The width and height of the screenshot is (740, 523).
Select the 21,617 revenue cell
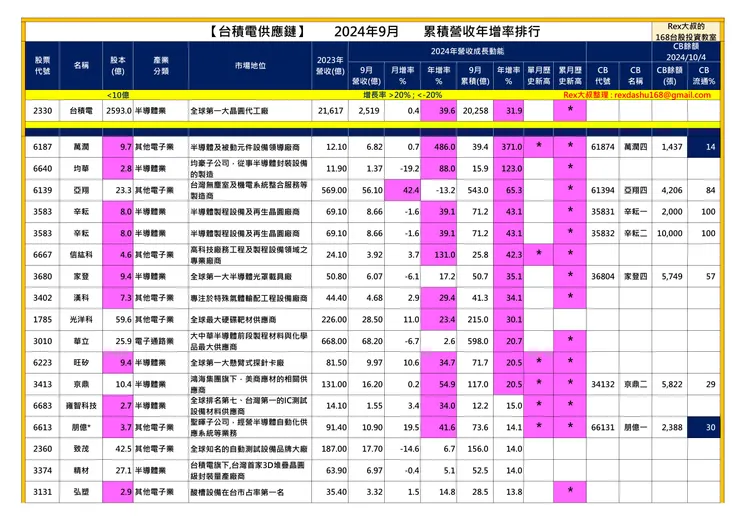(330, 111)
